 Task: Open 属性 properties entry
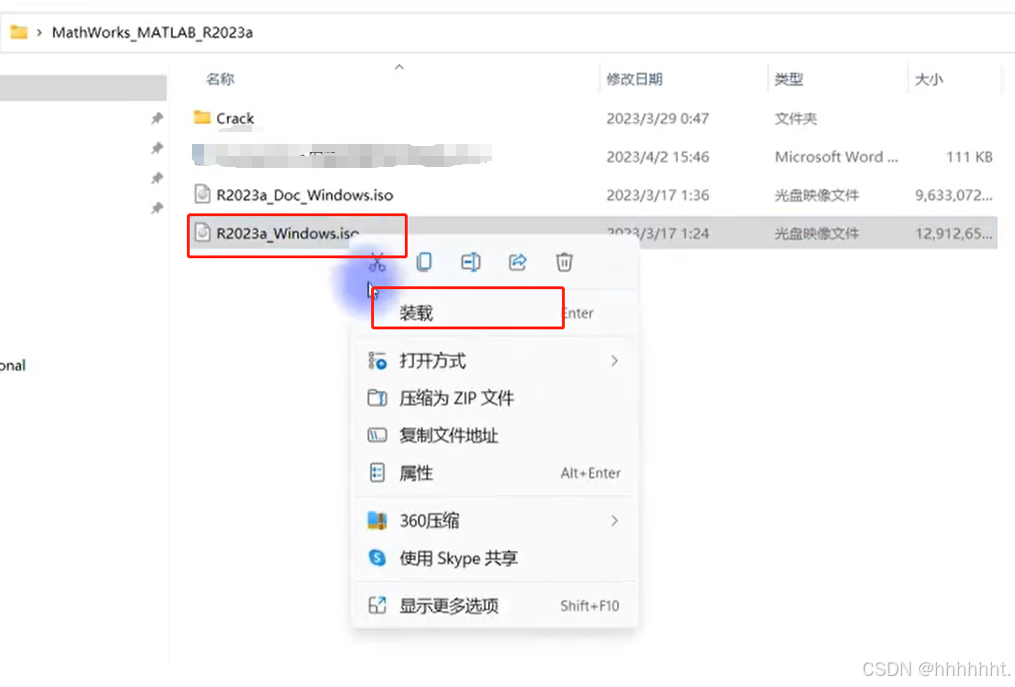coord(495,473)
